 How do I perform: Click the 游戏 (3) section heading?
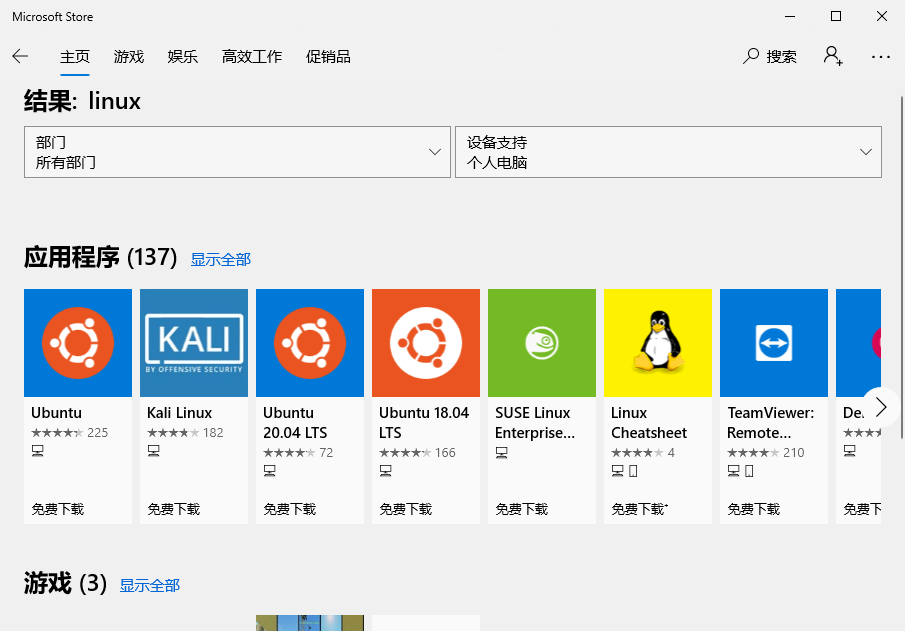coord(65,583)
